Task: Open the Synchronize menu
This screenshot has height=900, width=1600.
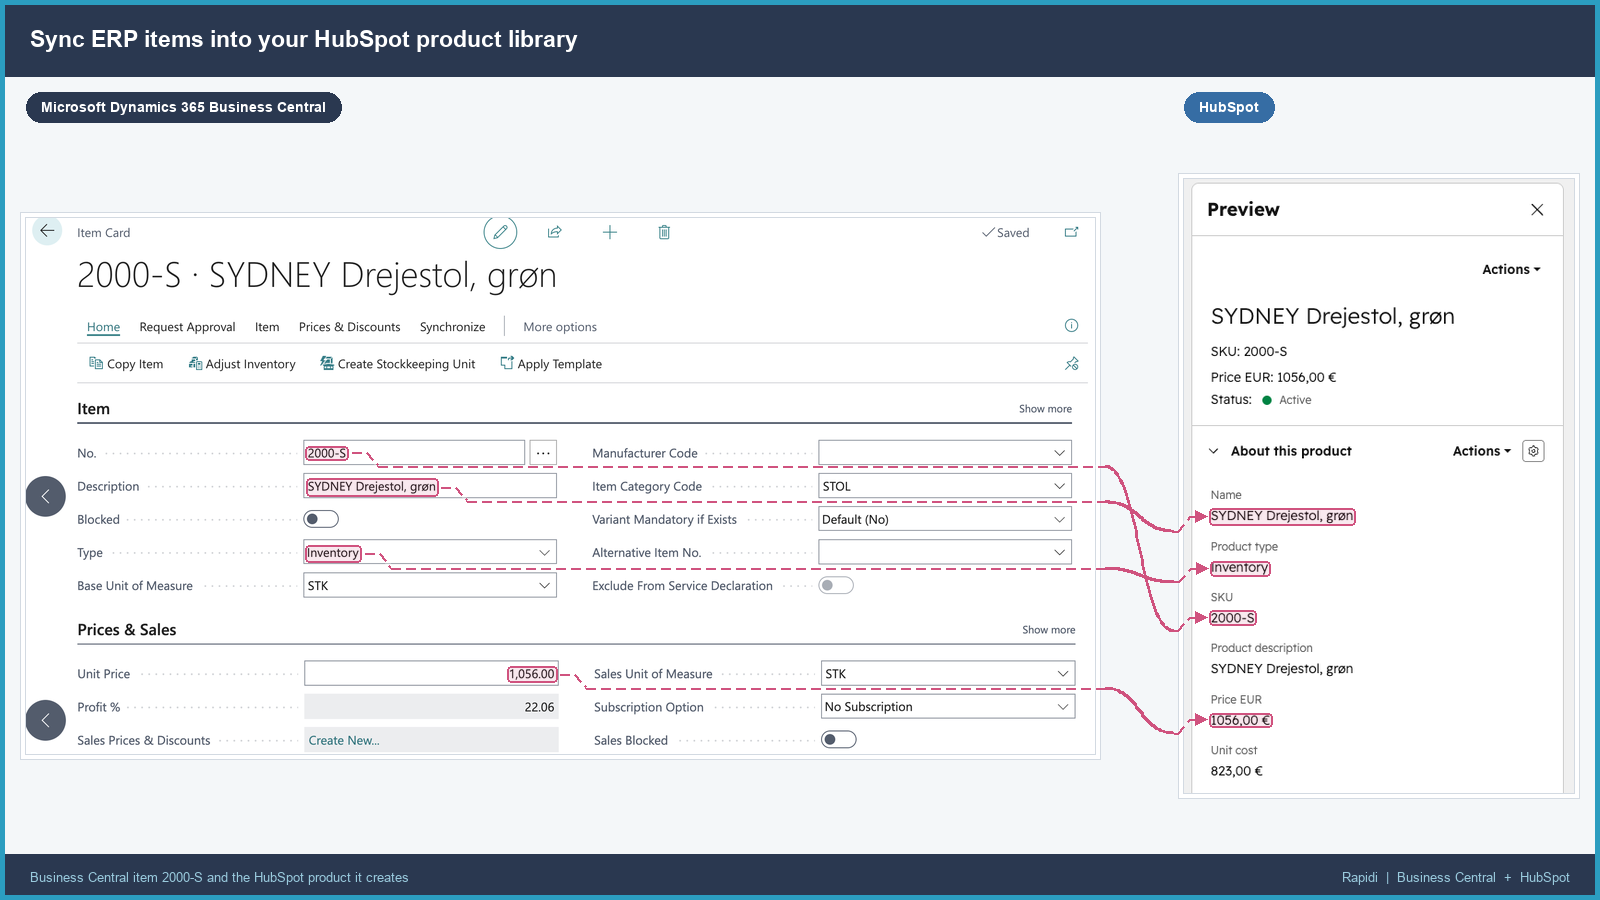Action: pyautogui.click(x=452, y=327)
